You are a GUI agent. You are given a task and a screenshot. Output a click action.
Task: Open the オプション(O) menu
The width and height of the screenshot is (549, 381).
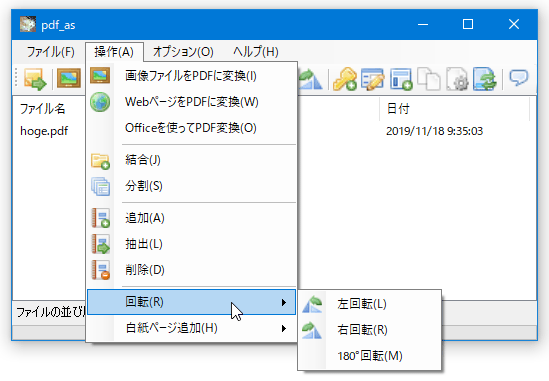[183, 52]
